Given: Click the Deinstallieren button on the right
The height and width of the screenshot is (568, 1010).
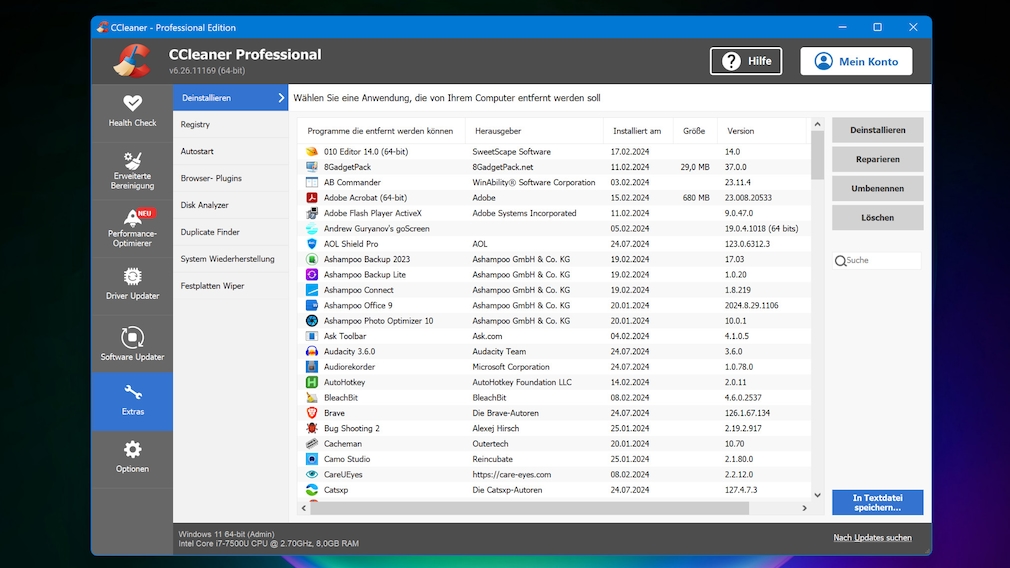Looking at the screenshot, I should click(x=877, y=130).
